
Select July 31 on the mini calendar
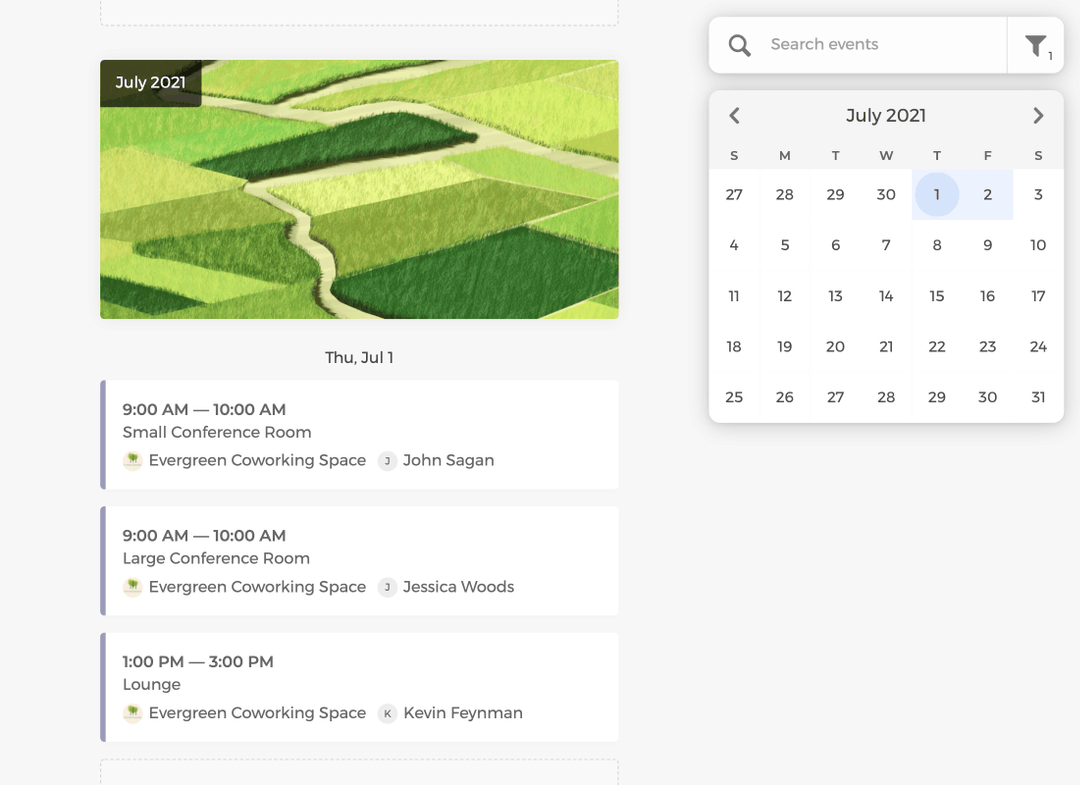[x=1038, y=397]
